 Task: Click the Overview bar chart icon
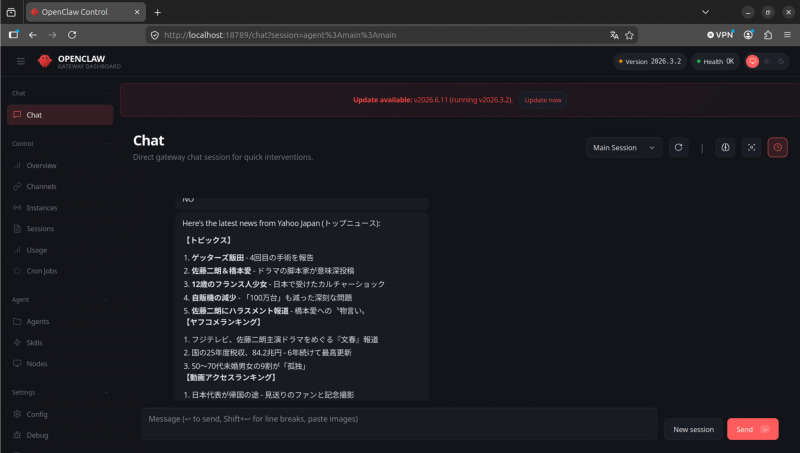pyautogui.click(x=17, y=165)
